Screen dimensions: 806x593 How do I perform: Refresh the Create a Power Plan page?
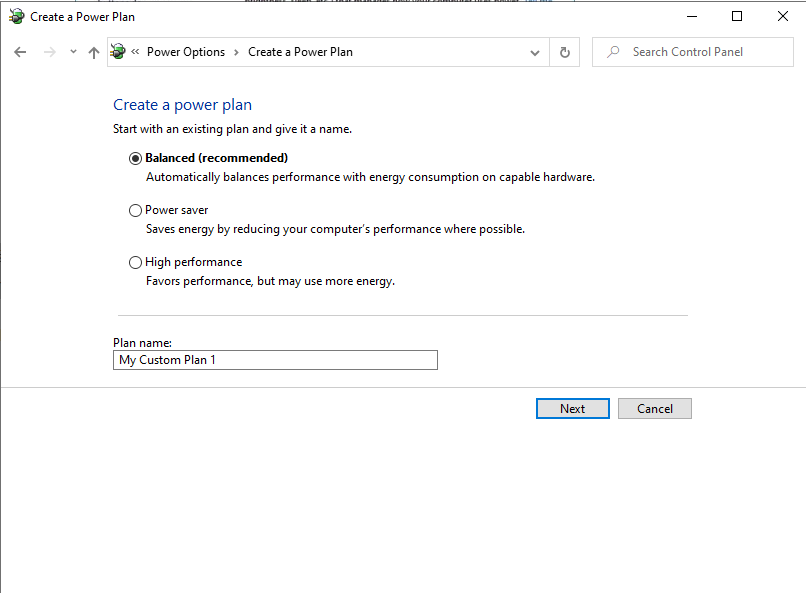coord(565,52)
